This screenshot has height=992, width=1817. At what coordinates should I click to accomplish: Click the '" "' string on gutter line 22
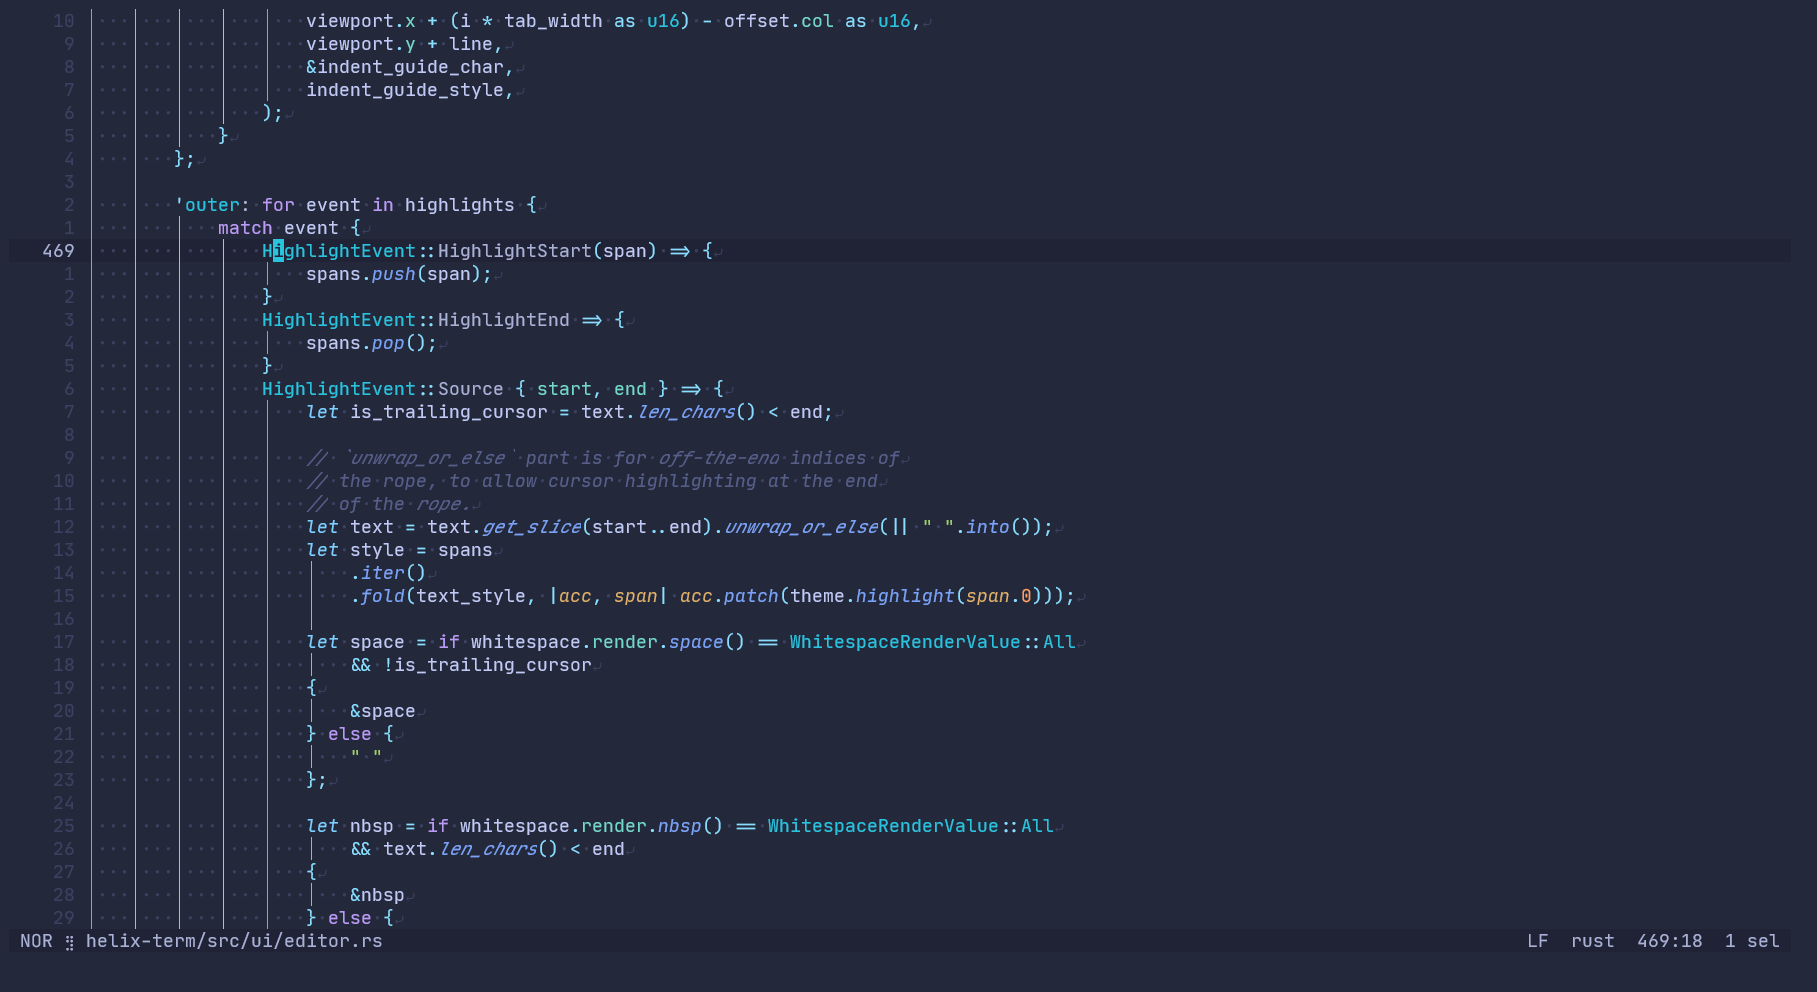tap(366, 757)
